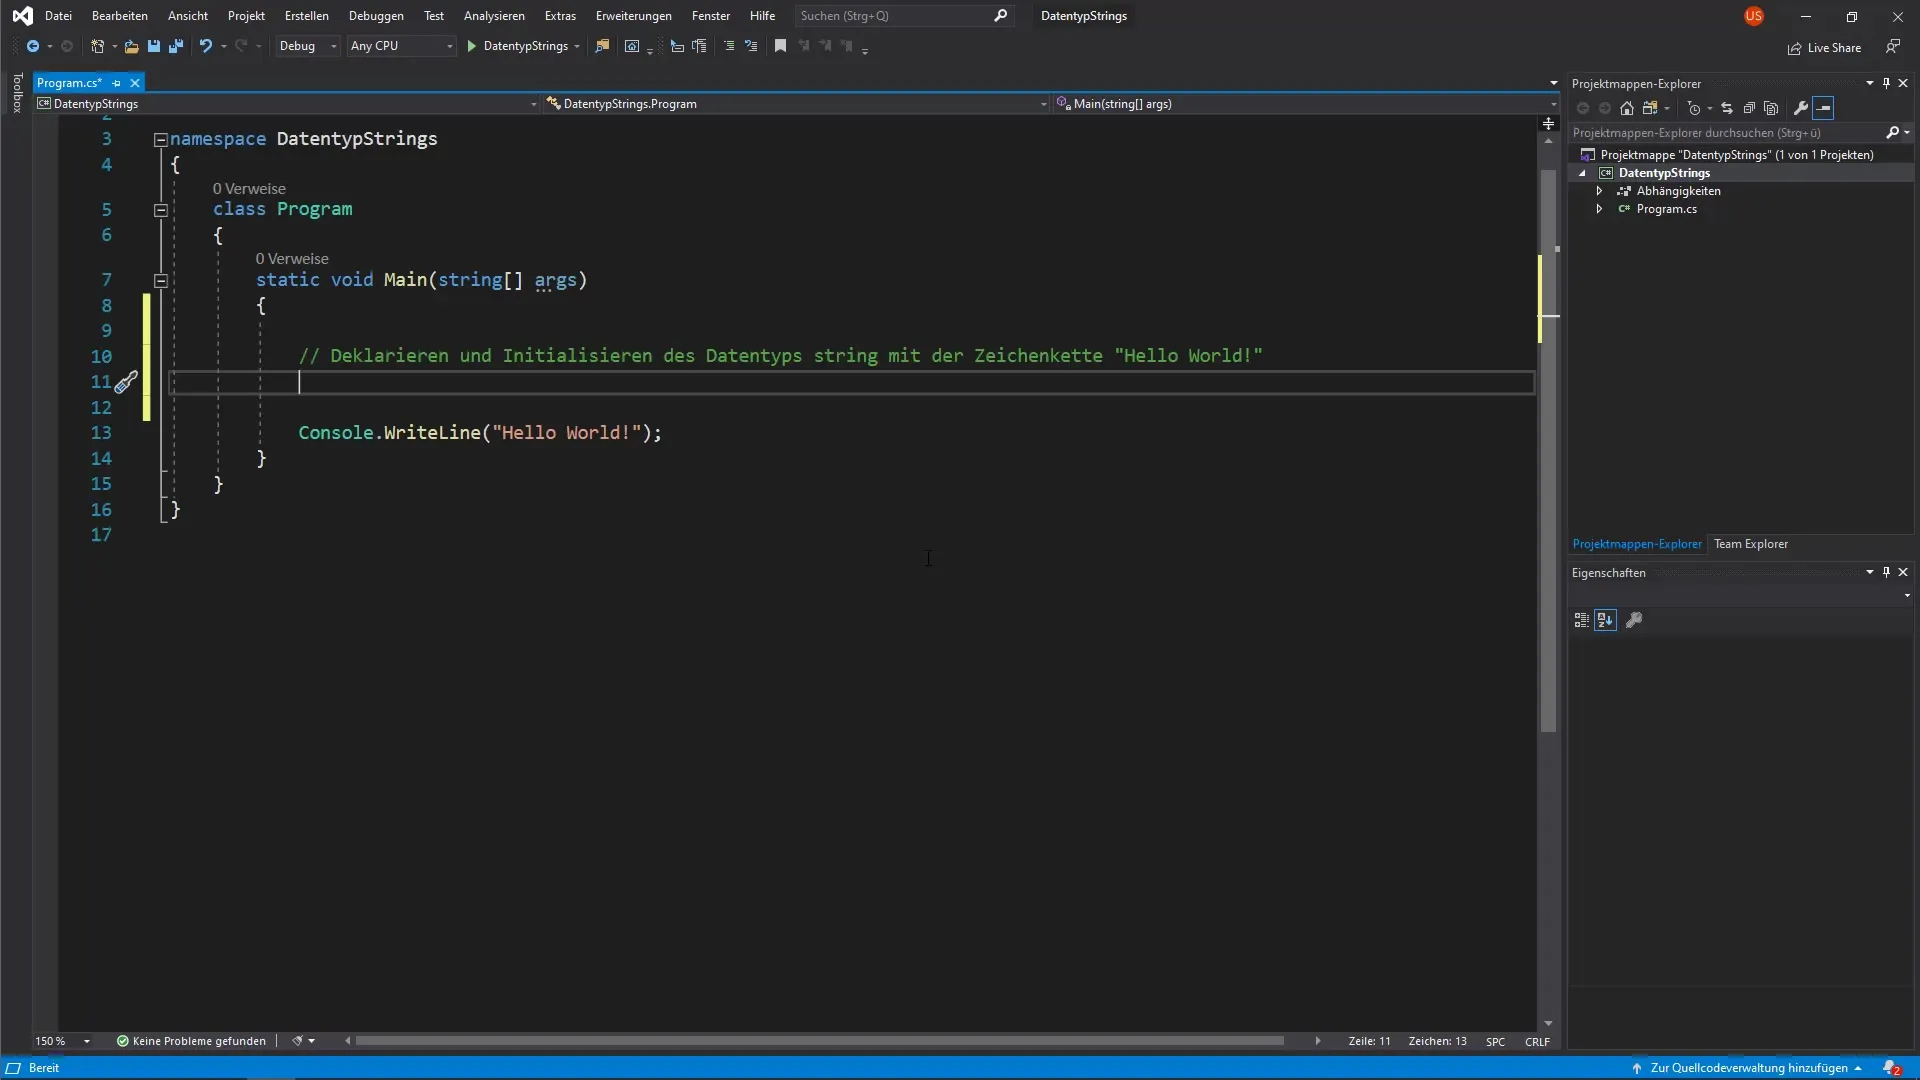Click the find in files icon
This screenshot has width=1920, height=1080.
tap(602, 46)
